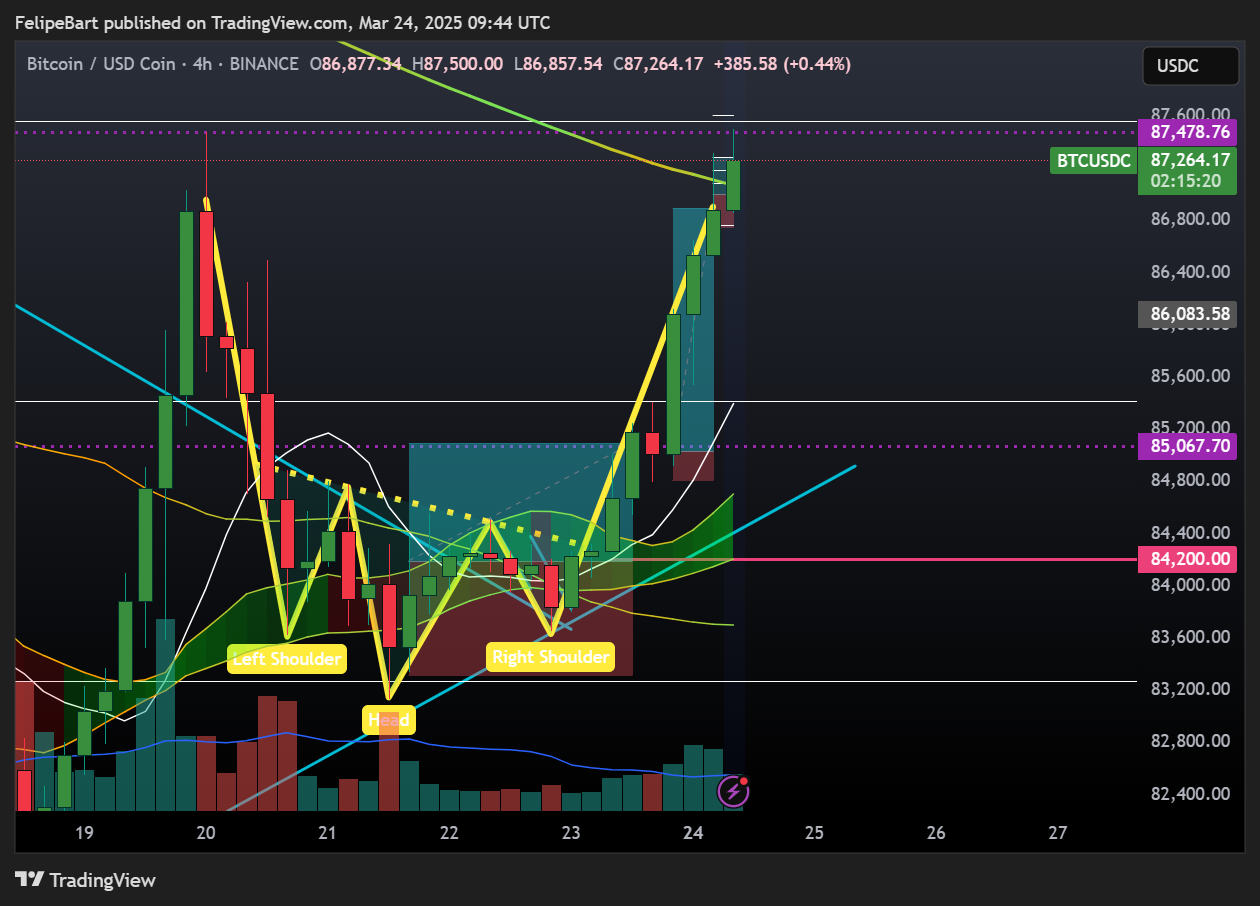Click the 84,200.00 pink price tag
1260x906 pixels.
[x=1188, y=559]
